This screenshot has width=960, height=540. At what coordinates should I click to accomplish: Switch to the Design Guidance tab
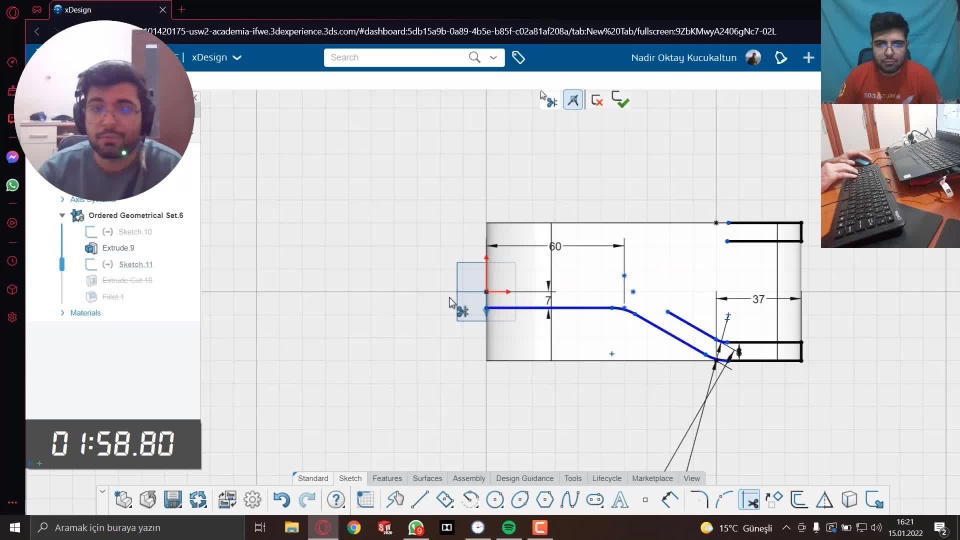tap(525, 478)
